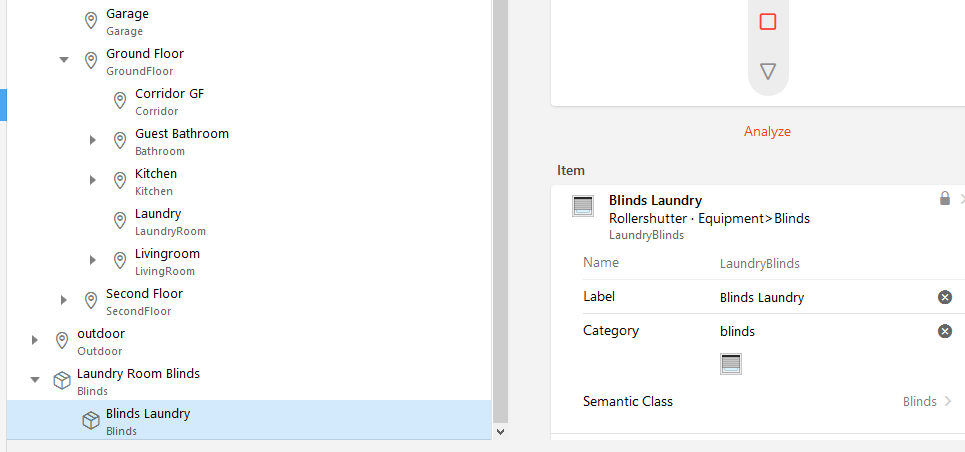The height and width of the screenshot is (452, 965).
Task: Click the Blinds Laundry item rollershutter icon
Action: pos(583,206)
